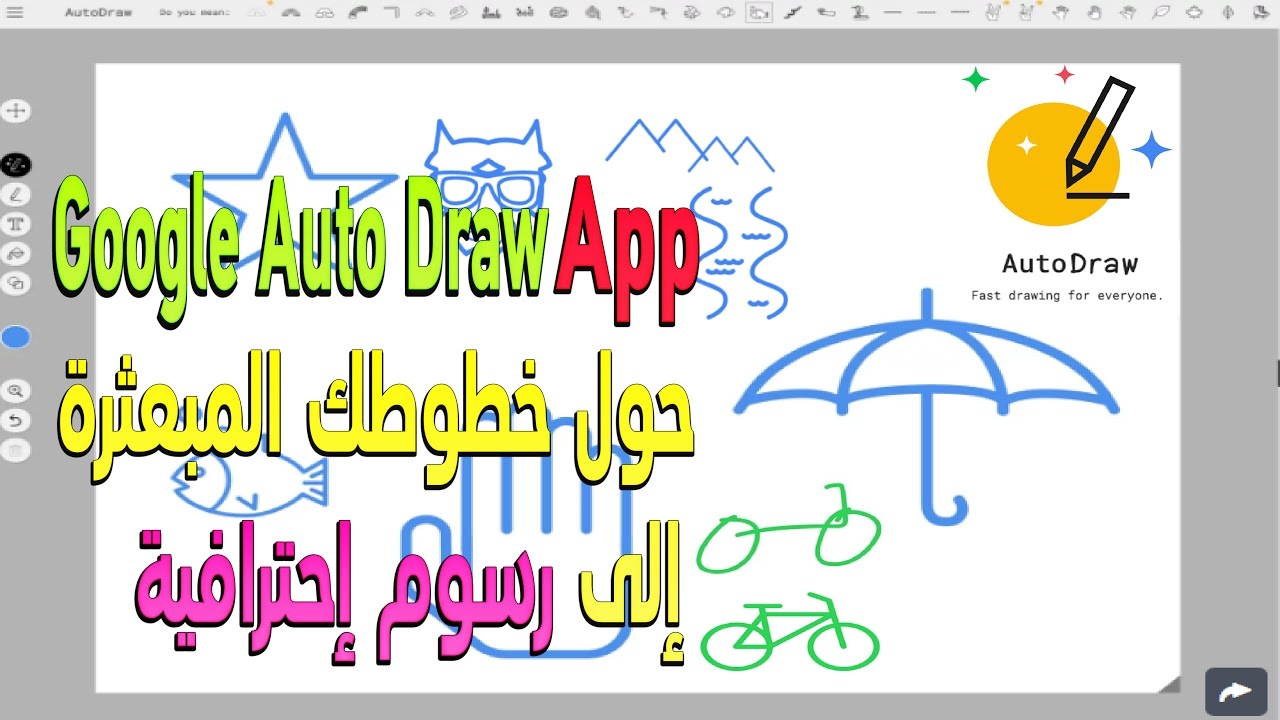This screenshot has width=1280, height=720.
Task: Click the Delete trash tool
Action: point(16,451)
